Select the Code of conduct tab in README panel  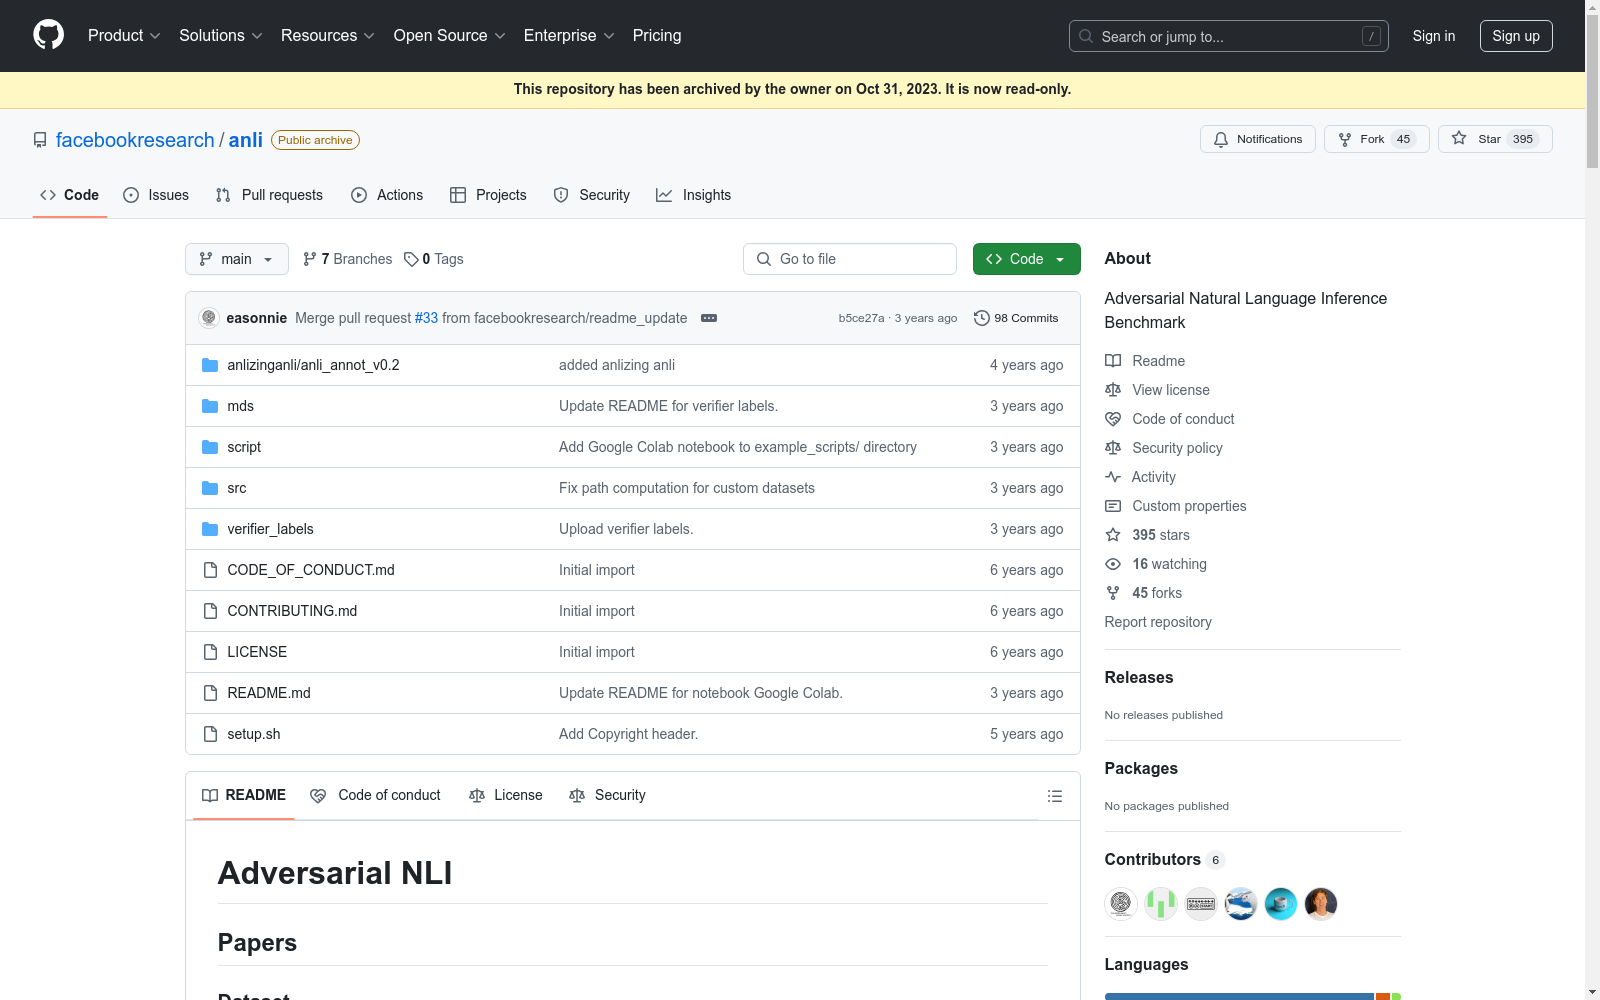click(375, 796)
